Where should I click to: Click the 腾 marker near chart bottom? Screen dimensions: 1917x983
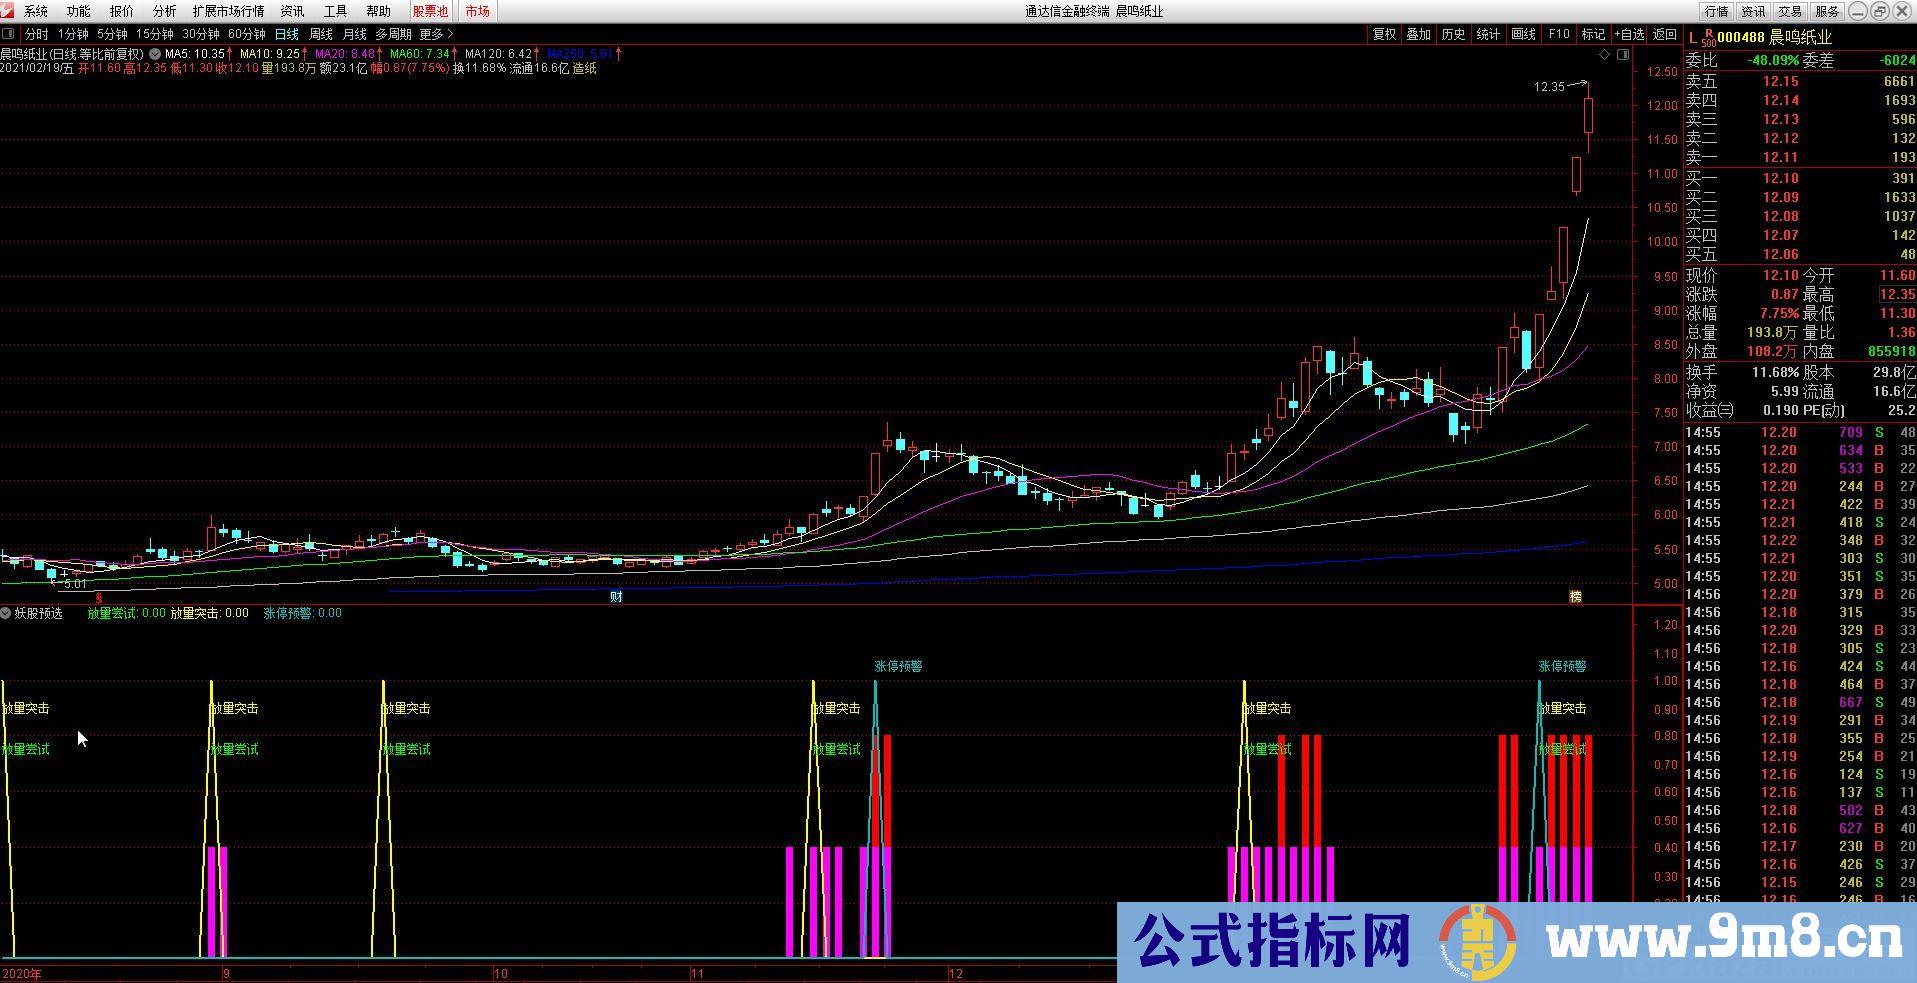(x=1575, y=597)
